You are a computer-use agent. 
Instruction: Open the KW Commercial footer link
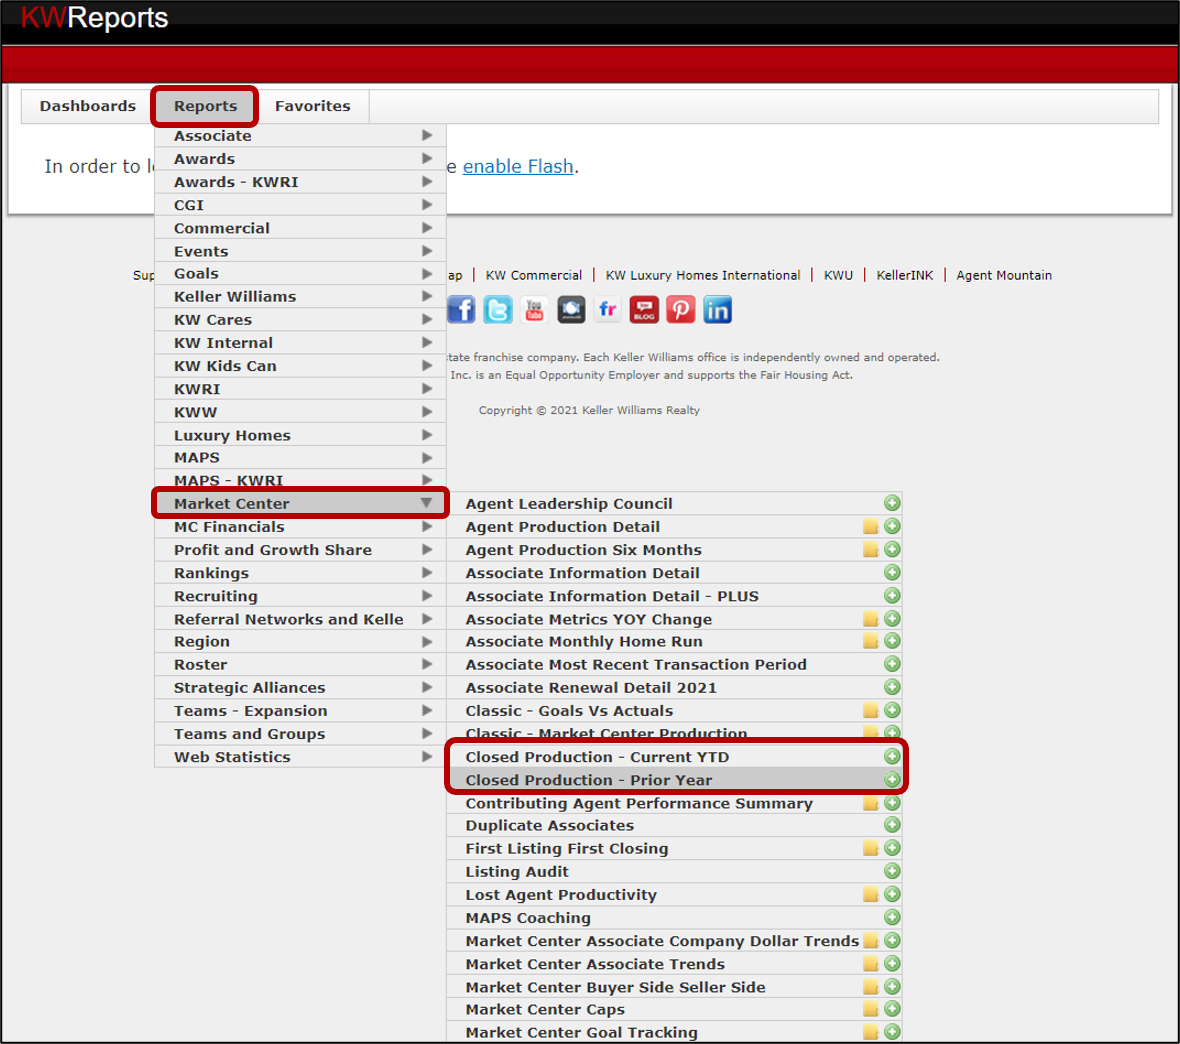534,275
